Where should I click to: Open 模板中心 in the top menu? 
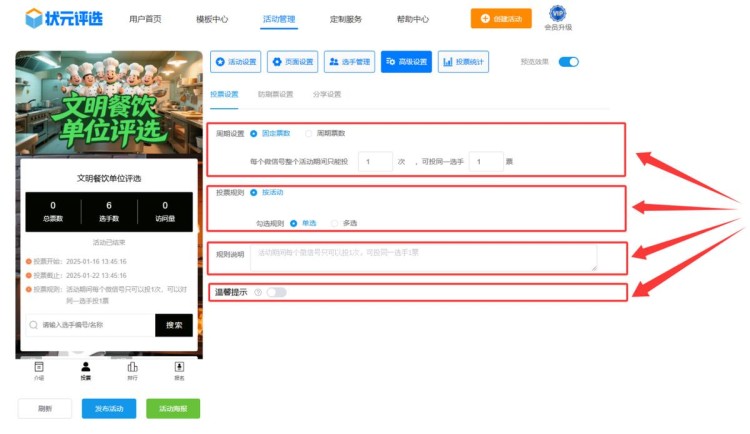point(211,19)
